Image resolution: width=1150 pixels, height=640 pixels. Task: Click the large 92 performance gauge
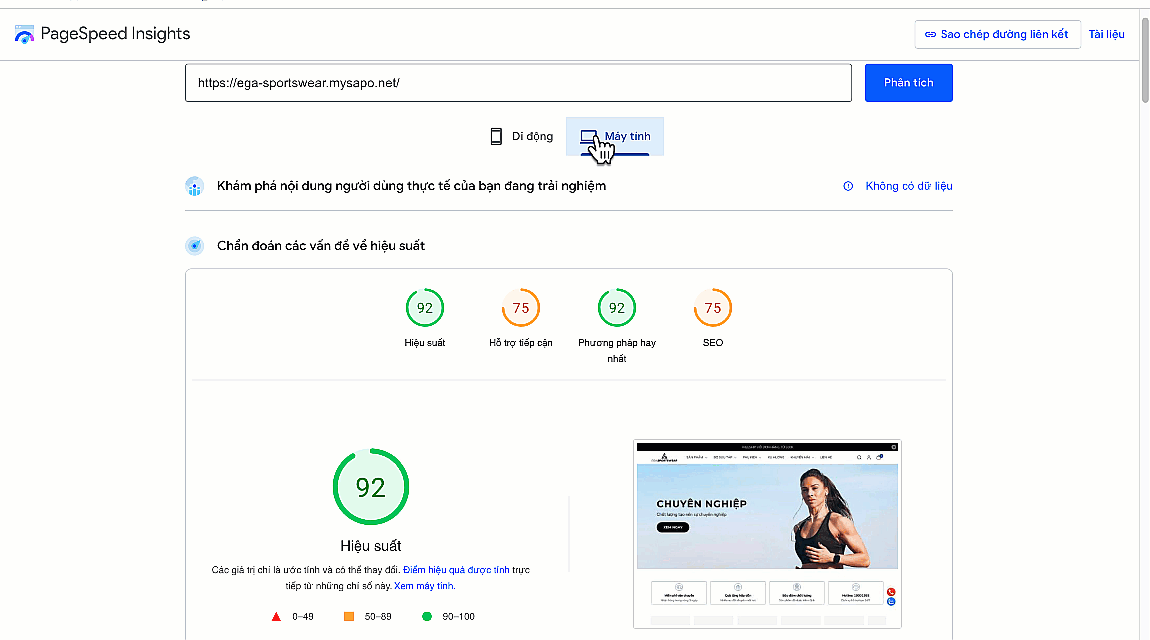tap(371, 487)
